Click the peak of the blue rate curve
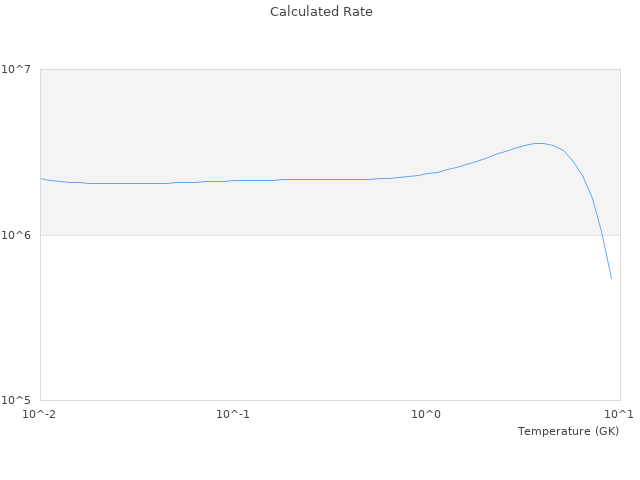The image size is (640, 480). (539, 143)
